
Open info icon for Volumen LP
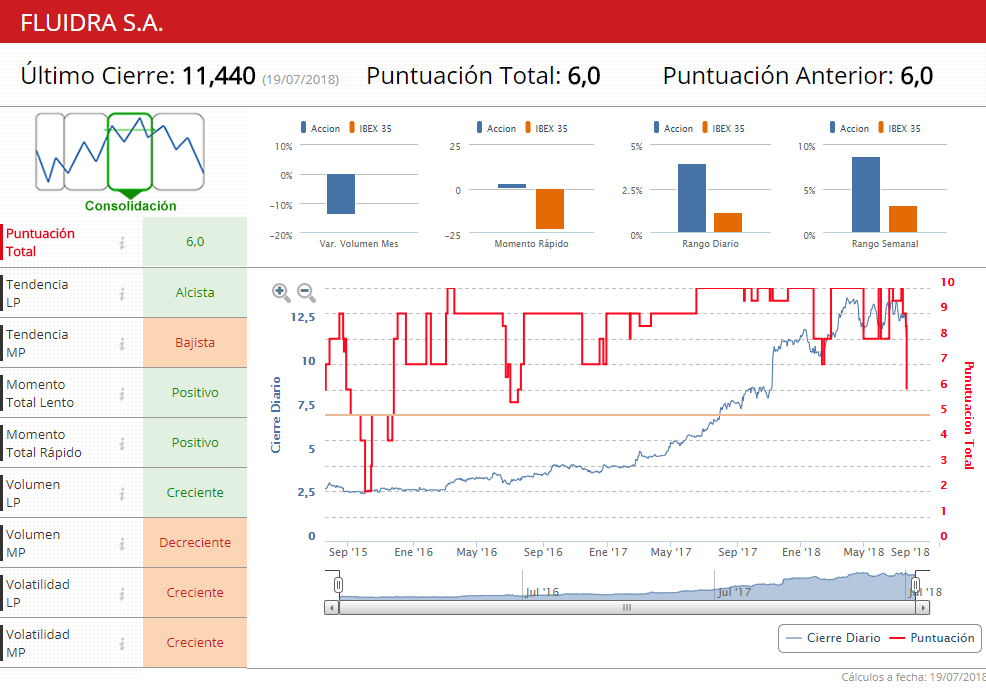122,493
